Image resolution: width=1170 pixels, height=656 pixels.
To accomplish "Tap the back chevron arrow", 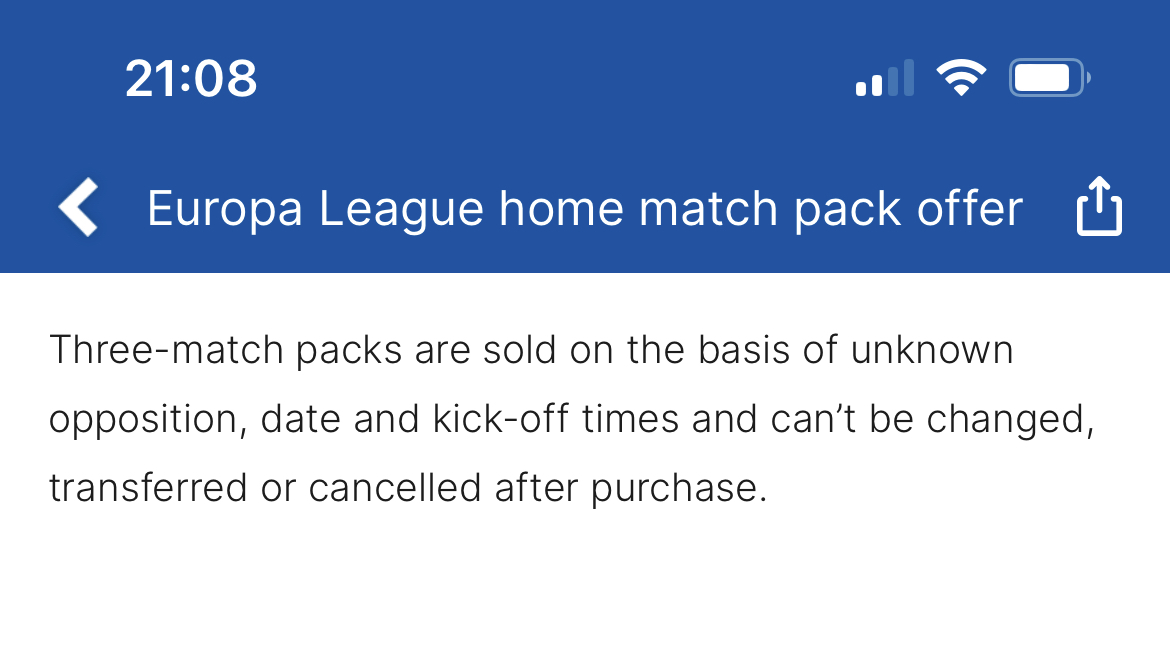I will (78, 207).
